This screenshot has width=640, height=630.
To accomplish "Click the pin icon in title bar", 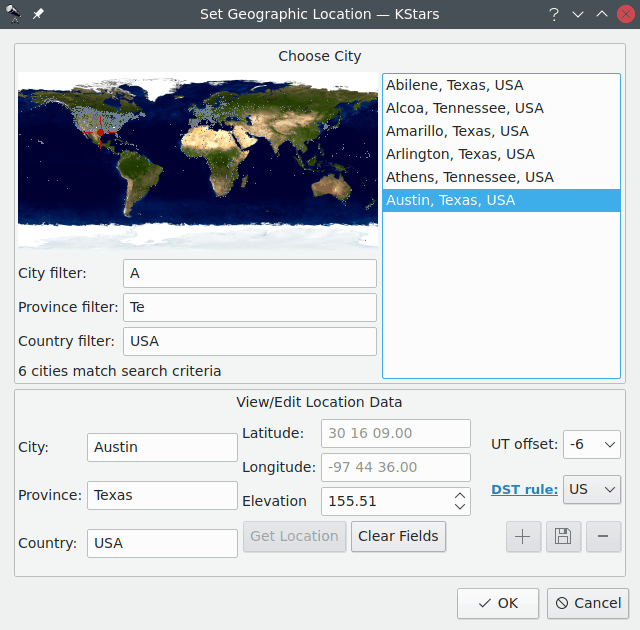I will [x=38, y=14].
